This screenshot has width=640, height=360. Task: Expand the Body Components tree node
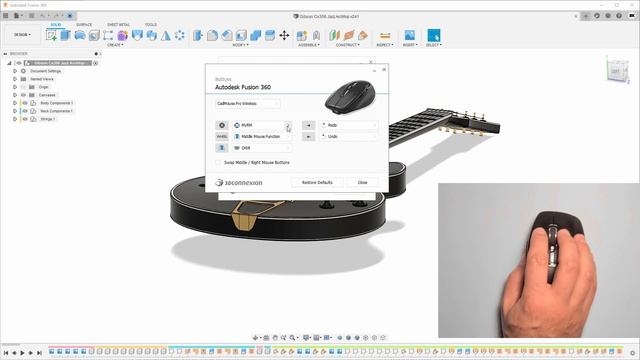tap(15, 103)
